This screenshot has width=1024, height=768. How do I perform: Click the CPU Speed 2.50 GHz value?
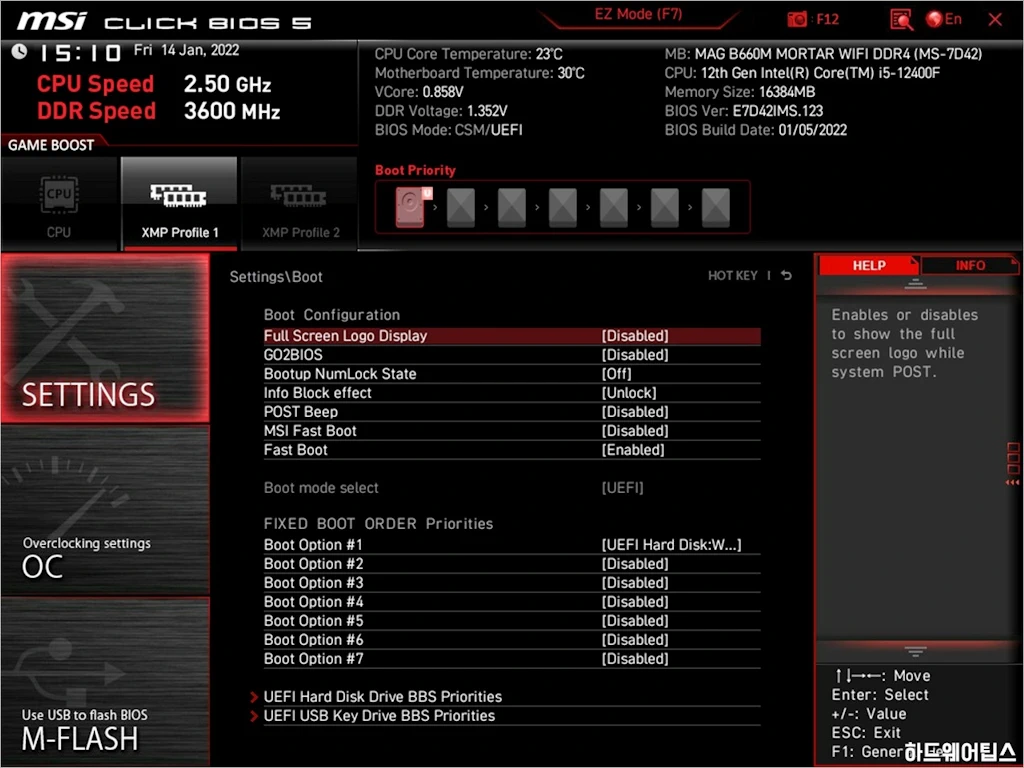(227, 84)
